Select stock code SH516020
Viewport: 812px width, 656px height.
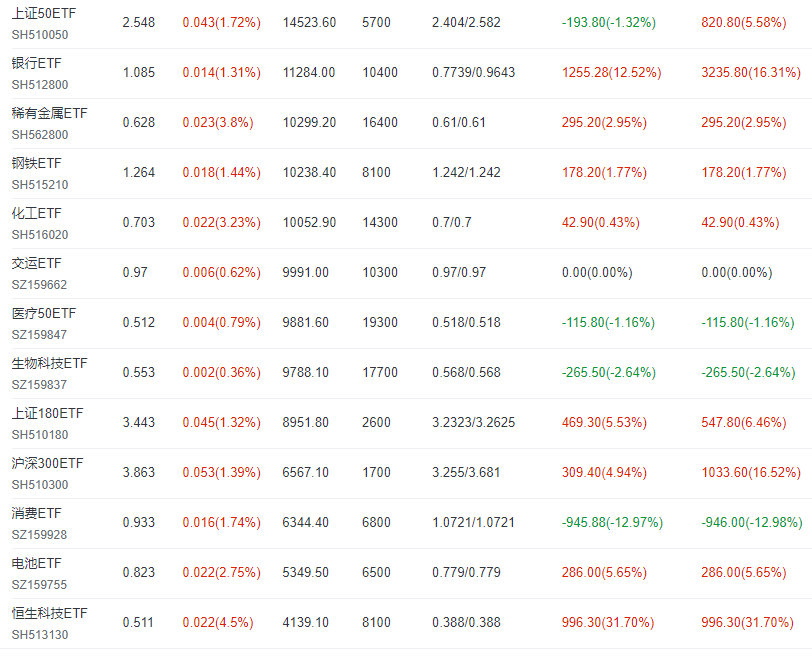click(x=40, y=235)
